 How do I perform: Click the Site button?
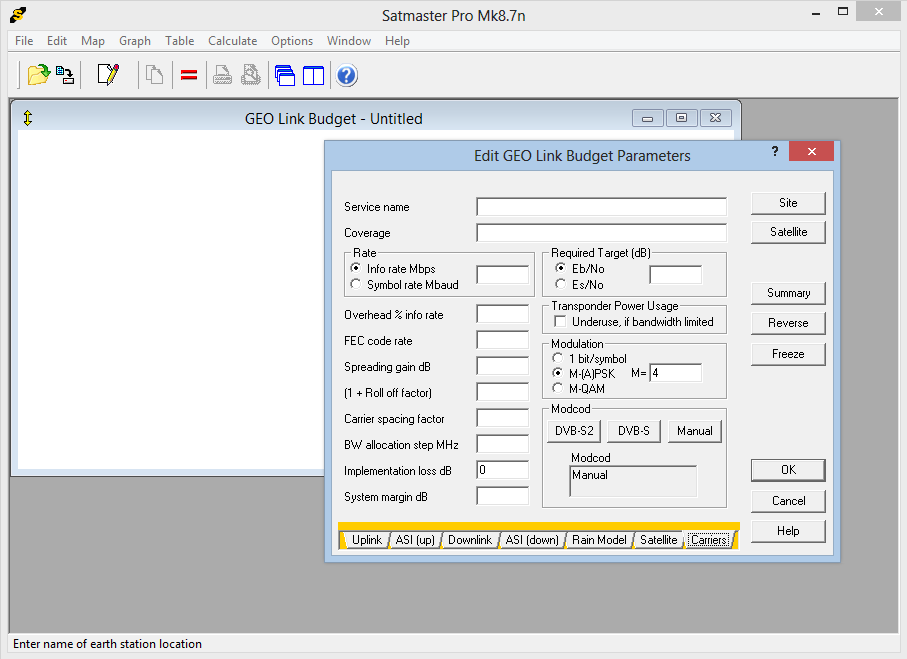[x=788, y=203]
